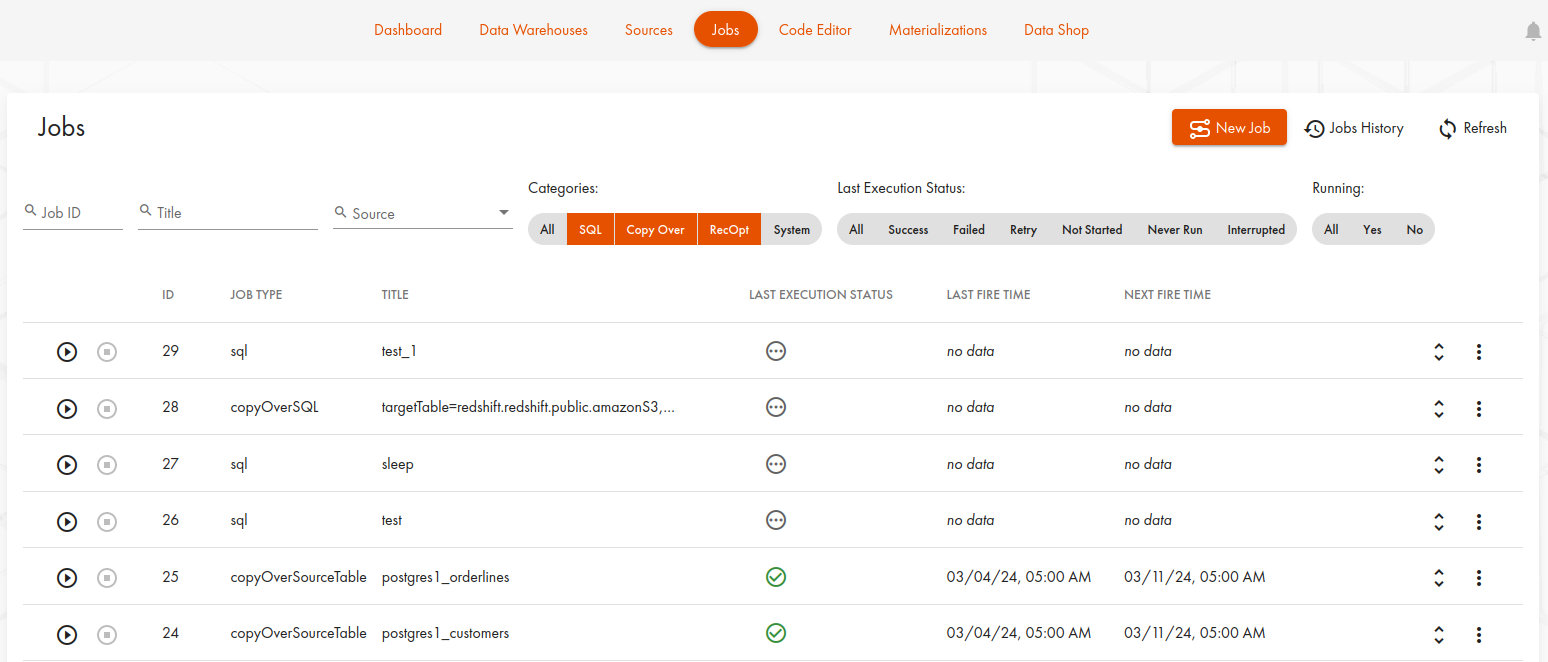The image size is (1548, 662).
Task: Click stop icon for job 28
Action: click(107, 409)
